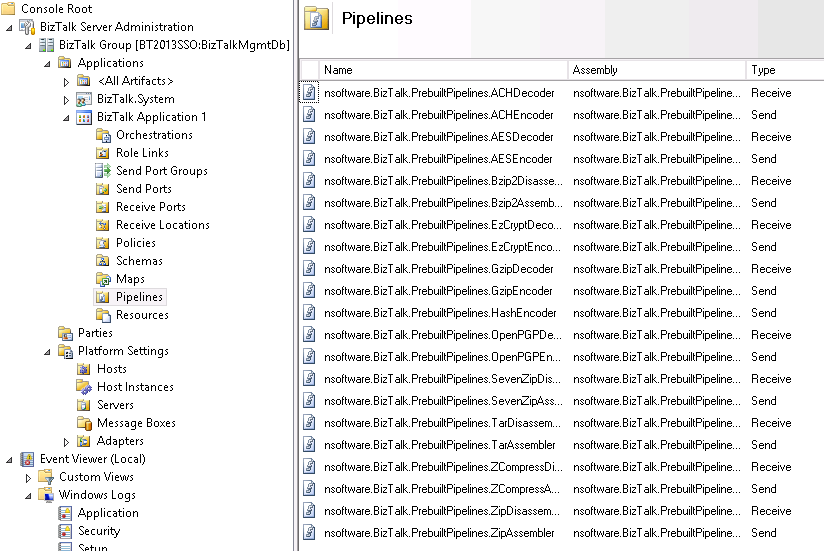
Task: Collapse the BizTalk Group node
Action: point(28,46)
